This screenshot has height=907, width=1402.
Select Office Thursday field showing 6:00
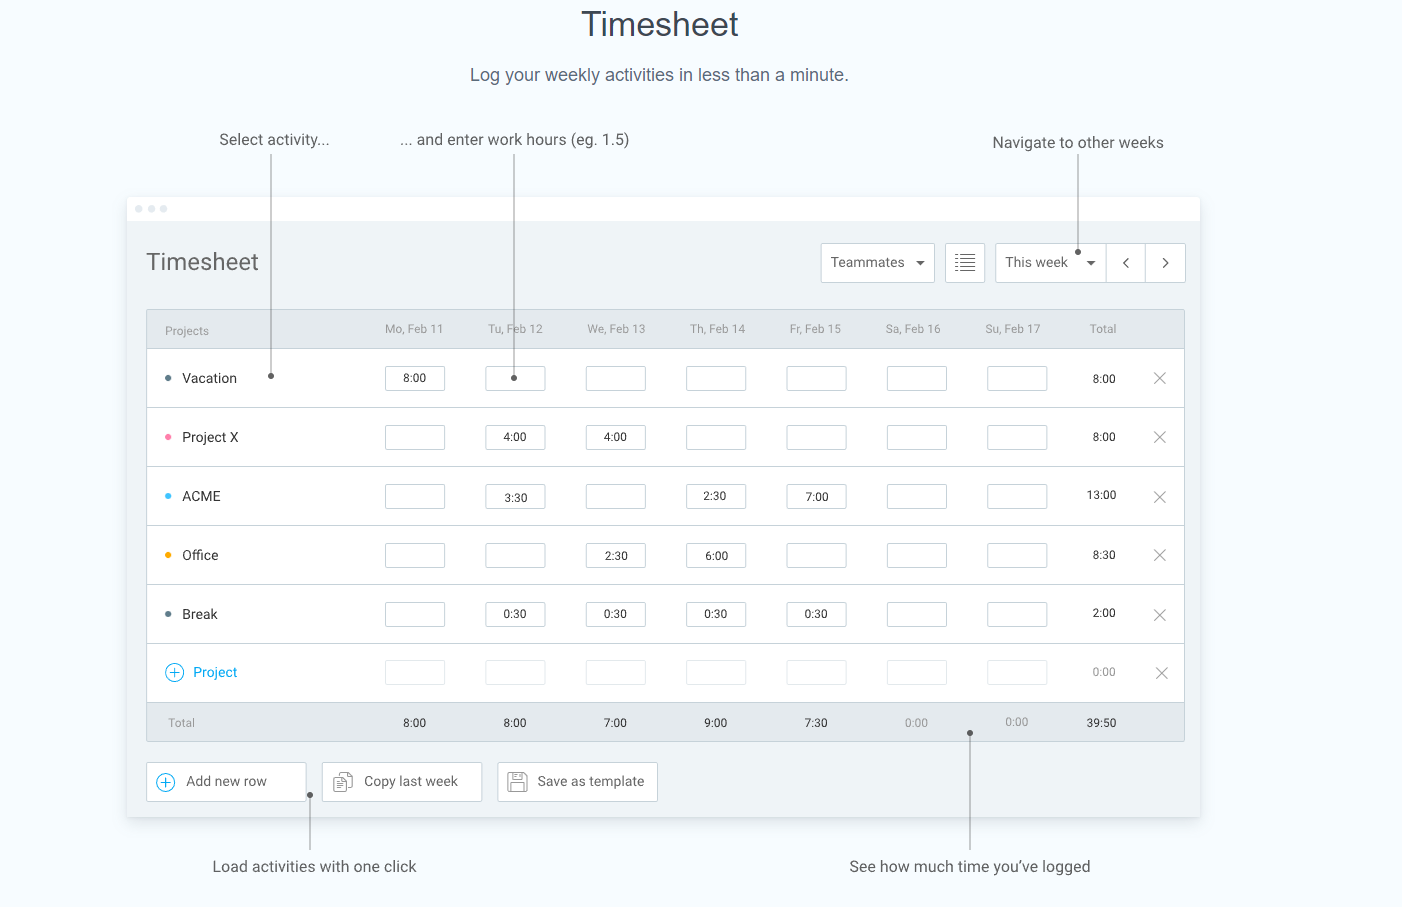[x=716, y=556]
